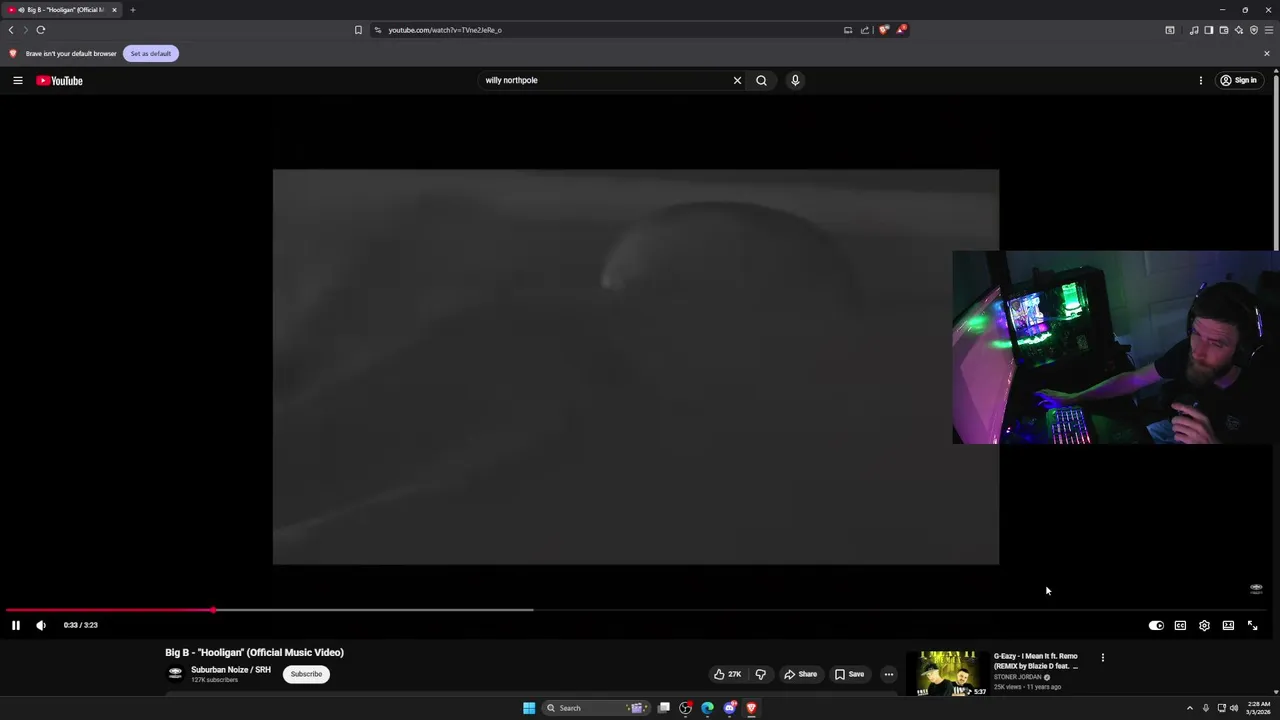
Task: Search with your voice microphone button
Action: (x=795, y=80)
